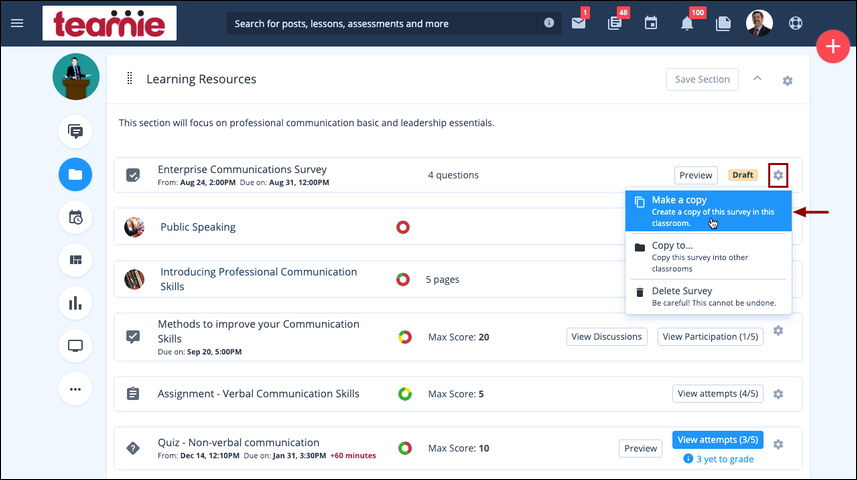The width and height of the screenshot is (857, 480).
Task: Click the red plus create button
Action: coord(832,46)
